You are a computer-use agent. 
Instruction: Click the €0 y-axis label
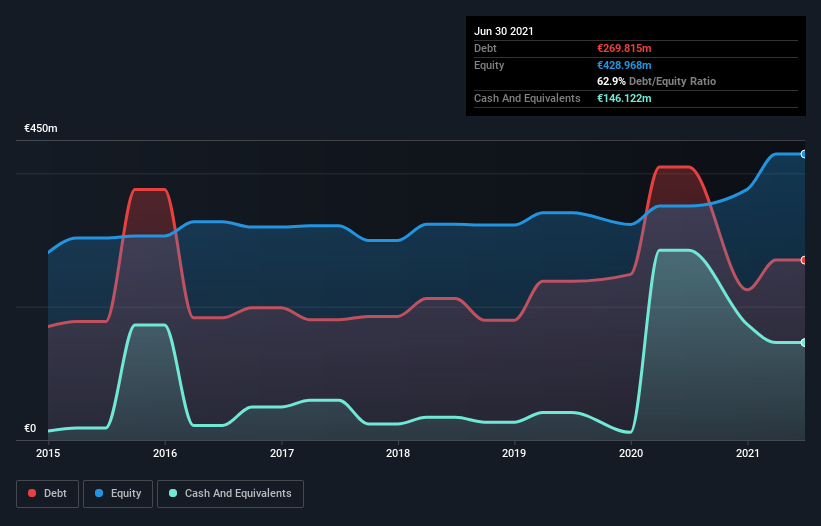[30, 428]
